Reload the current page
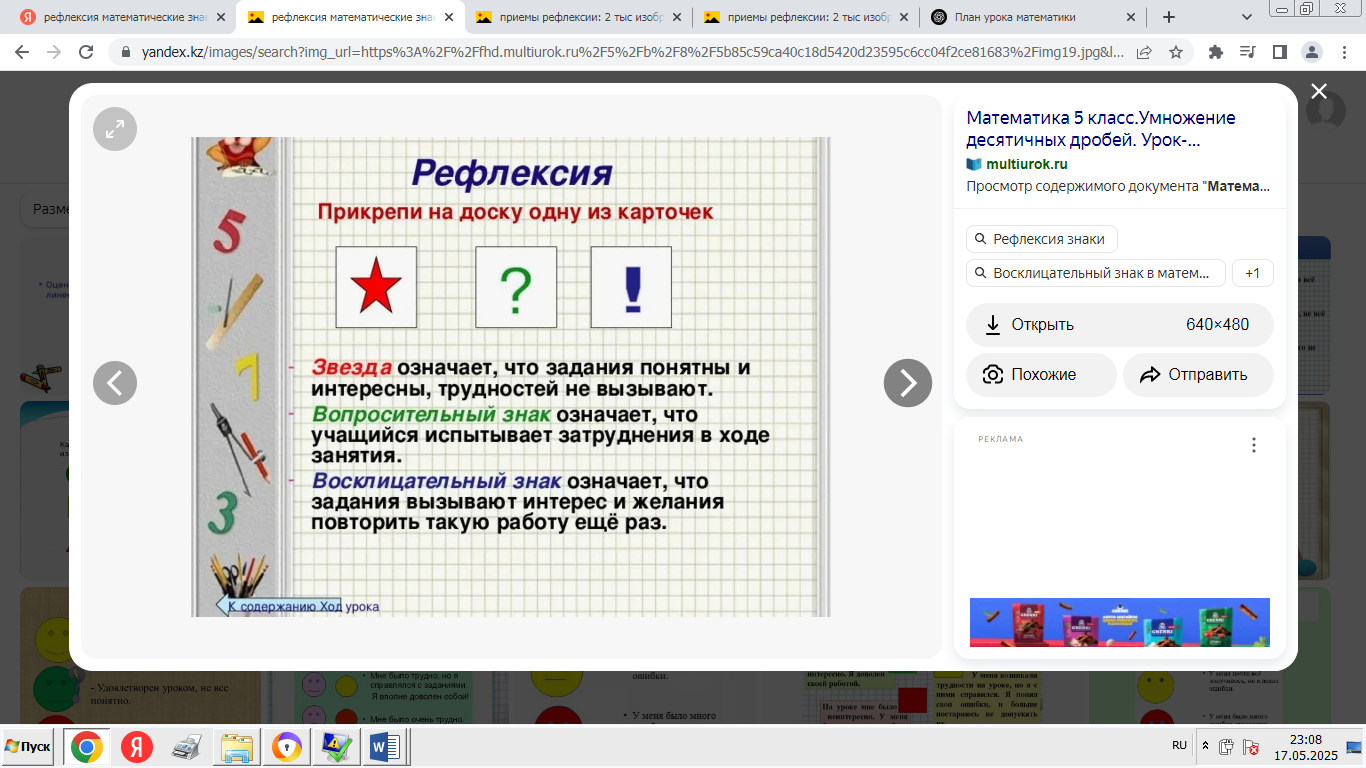This screenshot has height=768, width=1366. pos(87,52)
